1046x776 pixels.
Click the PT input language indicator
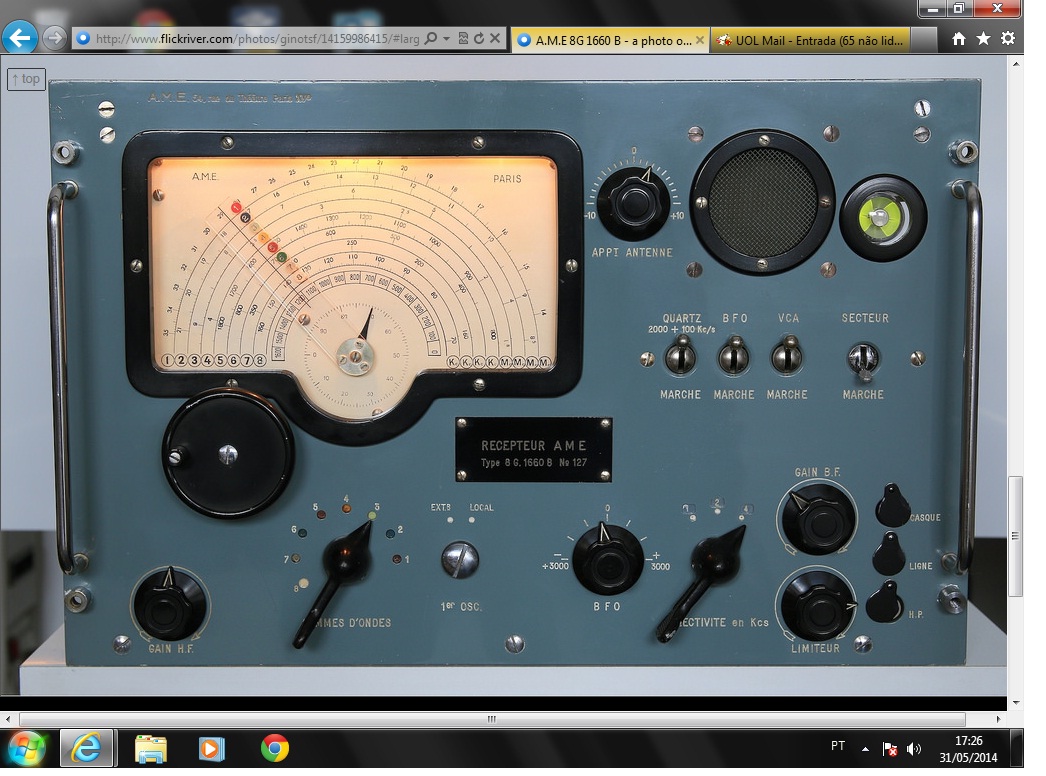[838, 746]
